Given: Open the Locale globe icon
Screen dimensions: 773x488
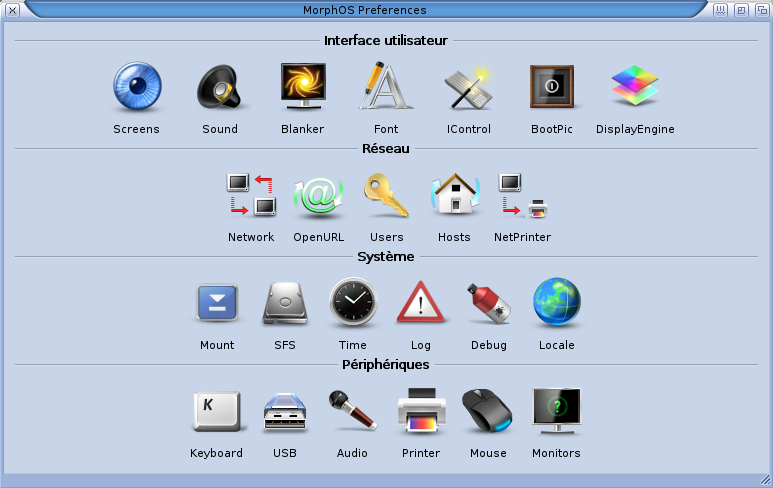Looking at the screenshot, I should (x=557, y=302).
